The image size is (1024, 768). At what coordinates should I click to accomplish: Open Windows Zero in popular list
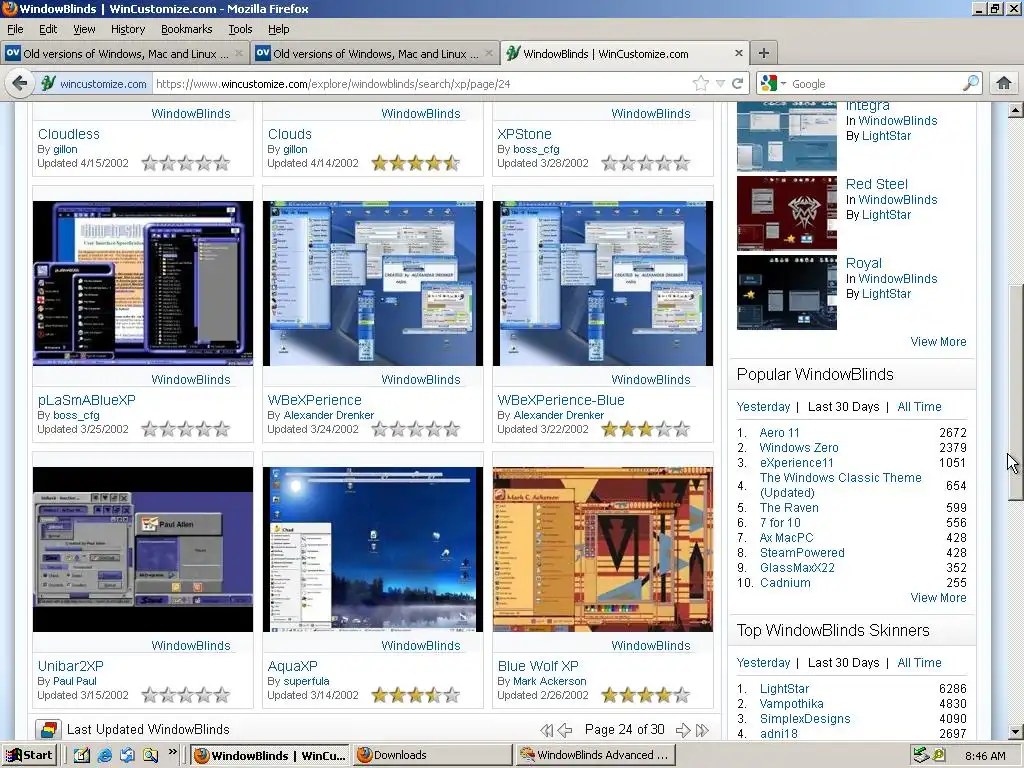point(799,447)
